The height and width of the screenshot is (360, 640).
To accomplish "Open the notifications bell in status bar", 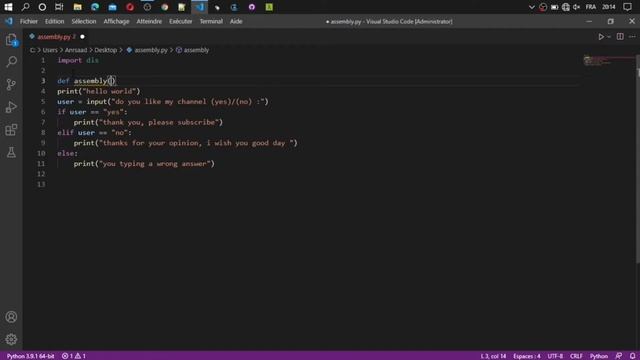I will click(x=632, y=356).
